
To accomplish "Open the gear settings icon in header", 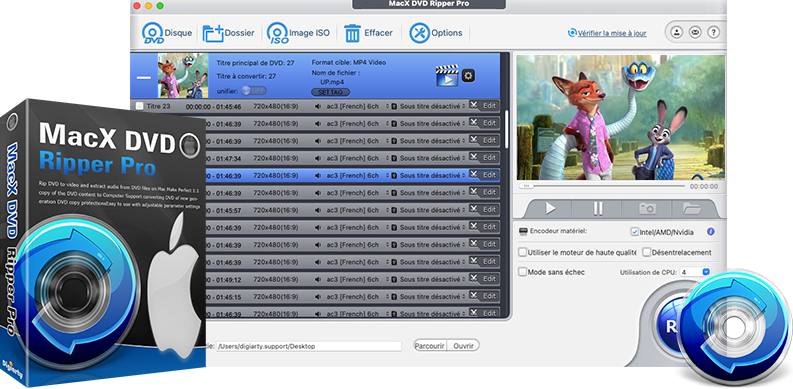I will (x=469, y=76).
